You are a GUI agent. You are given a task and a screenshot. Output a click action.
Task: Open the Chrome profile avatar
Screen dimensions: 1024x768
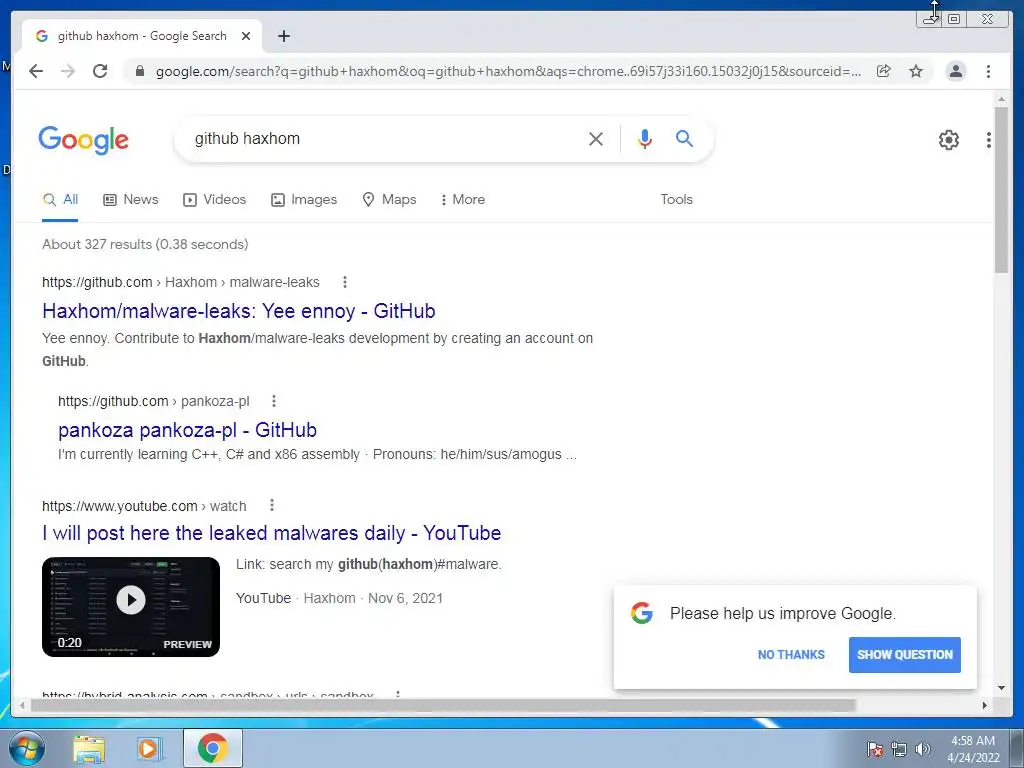955,71
